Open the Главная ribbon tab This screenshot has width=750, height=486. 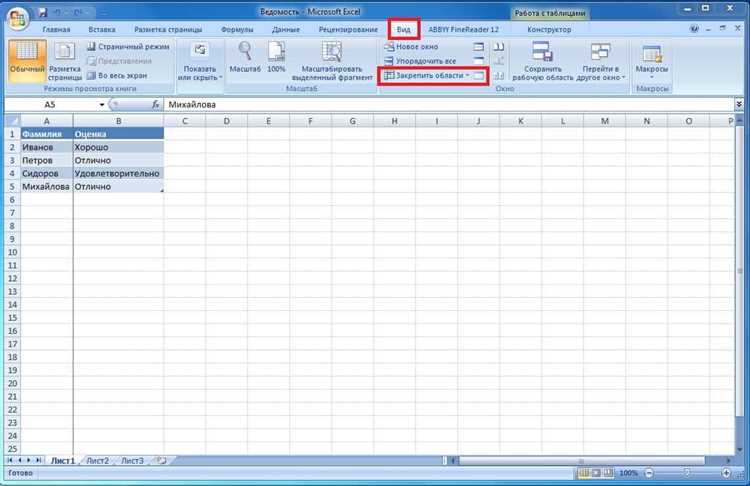(x=56, y=30)
